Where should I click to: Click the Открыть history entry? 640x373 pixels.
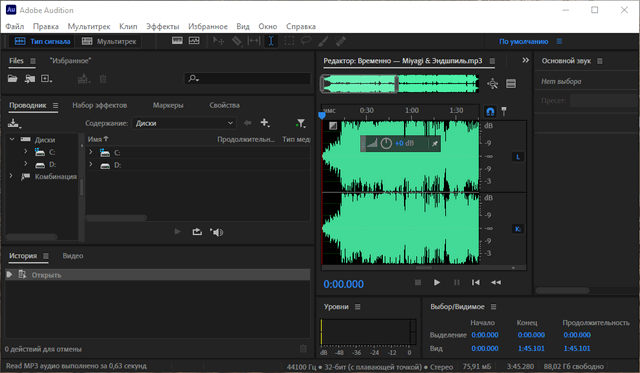(158, 275)
